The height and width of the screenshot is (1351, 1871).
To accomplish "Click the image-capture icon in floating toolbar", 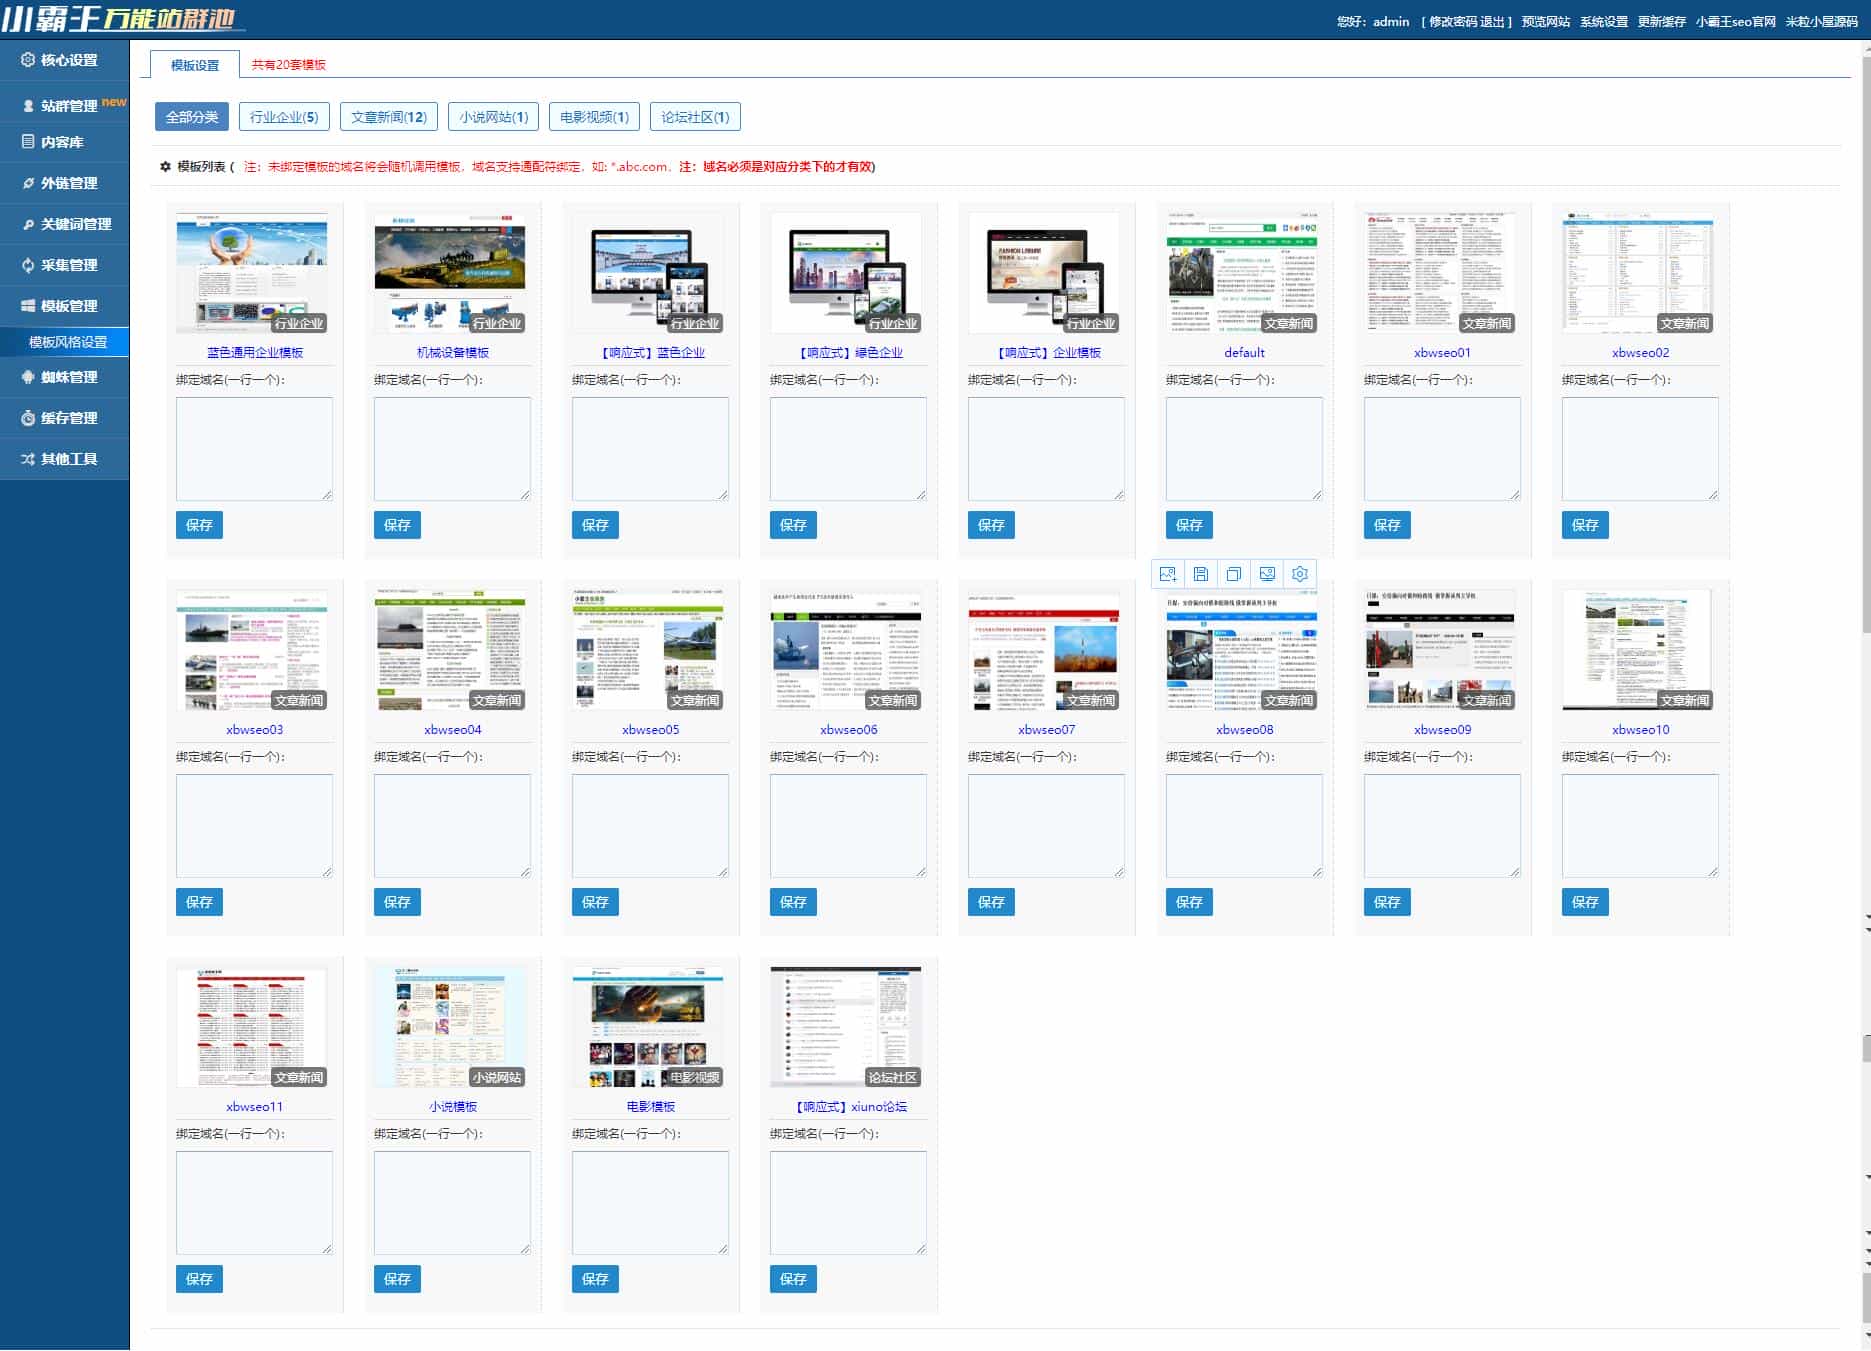I will (1167, 574).
